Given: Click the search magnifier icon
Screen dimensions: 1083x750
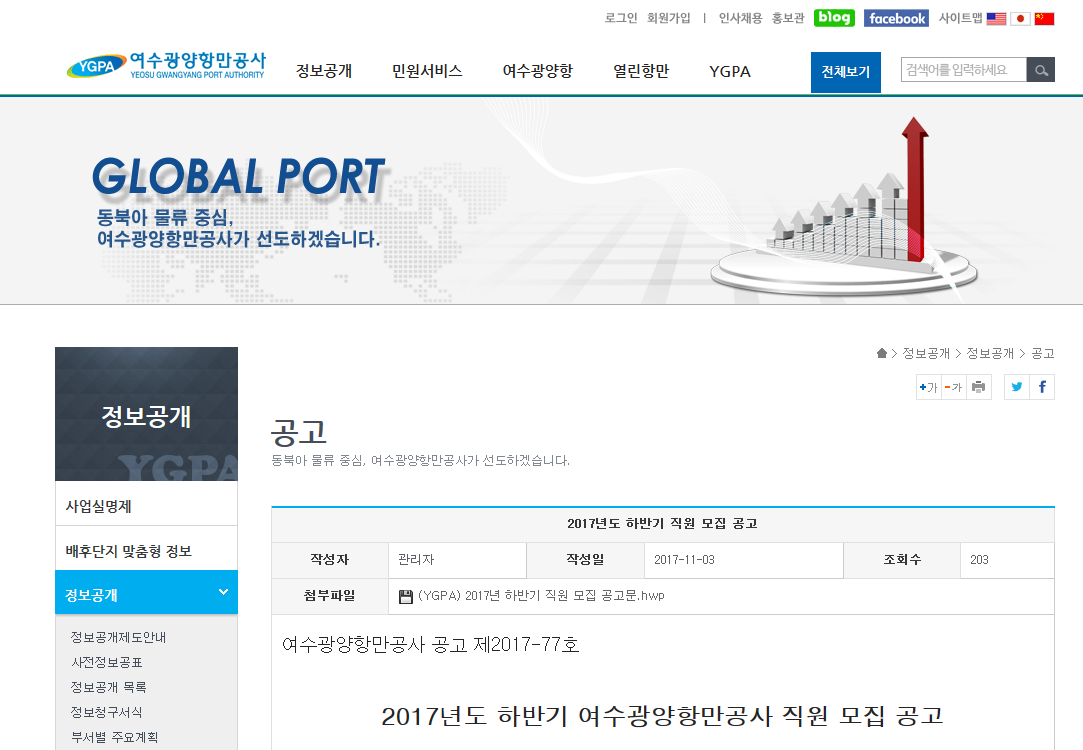Looking at the screenshot, I should (x=1041, y=70).
